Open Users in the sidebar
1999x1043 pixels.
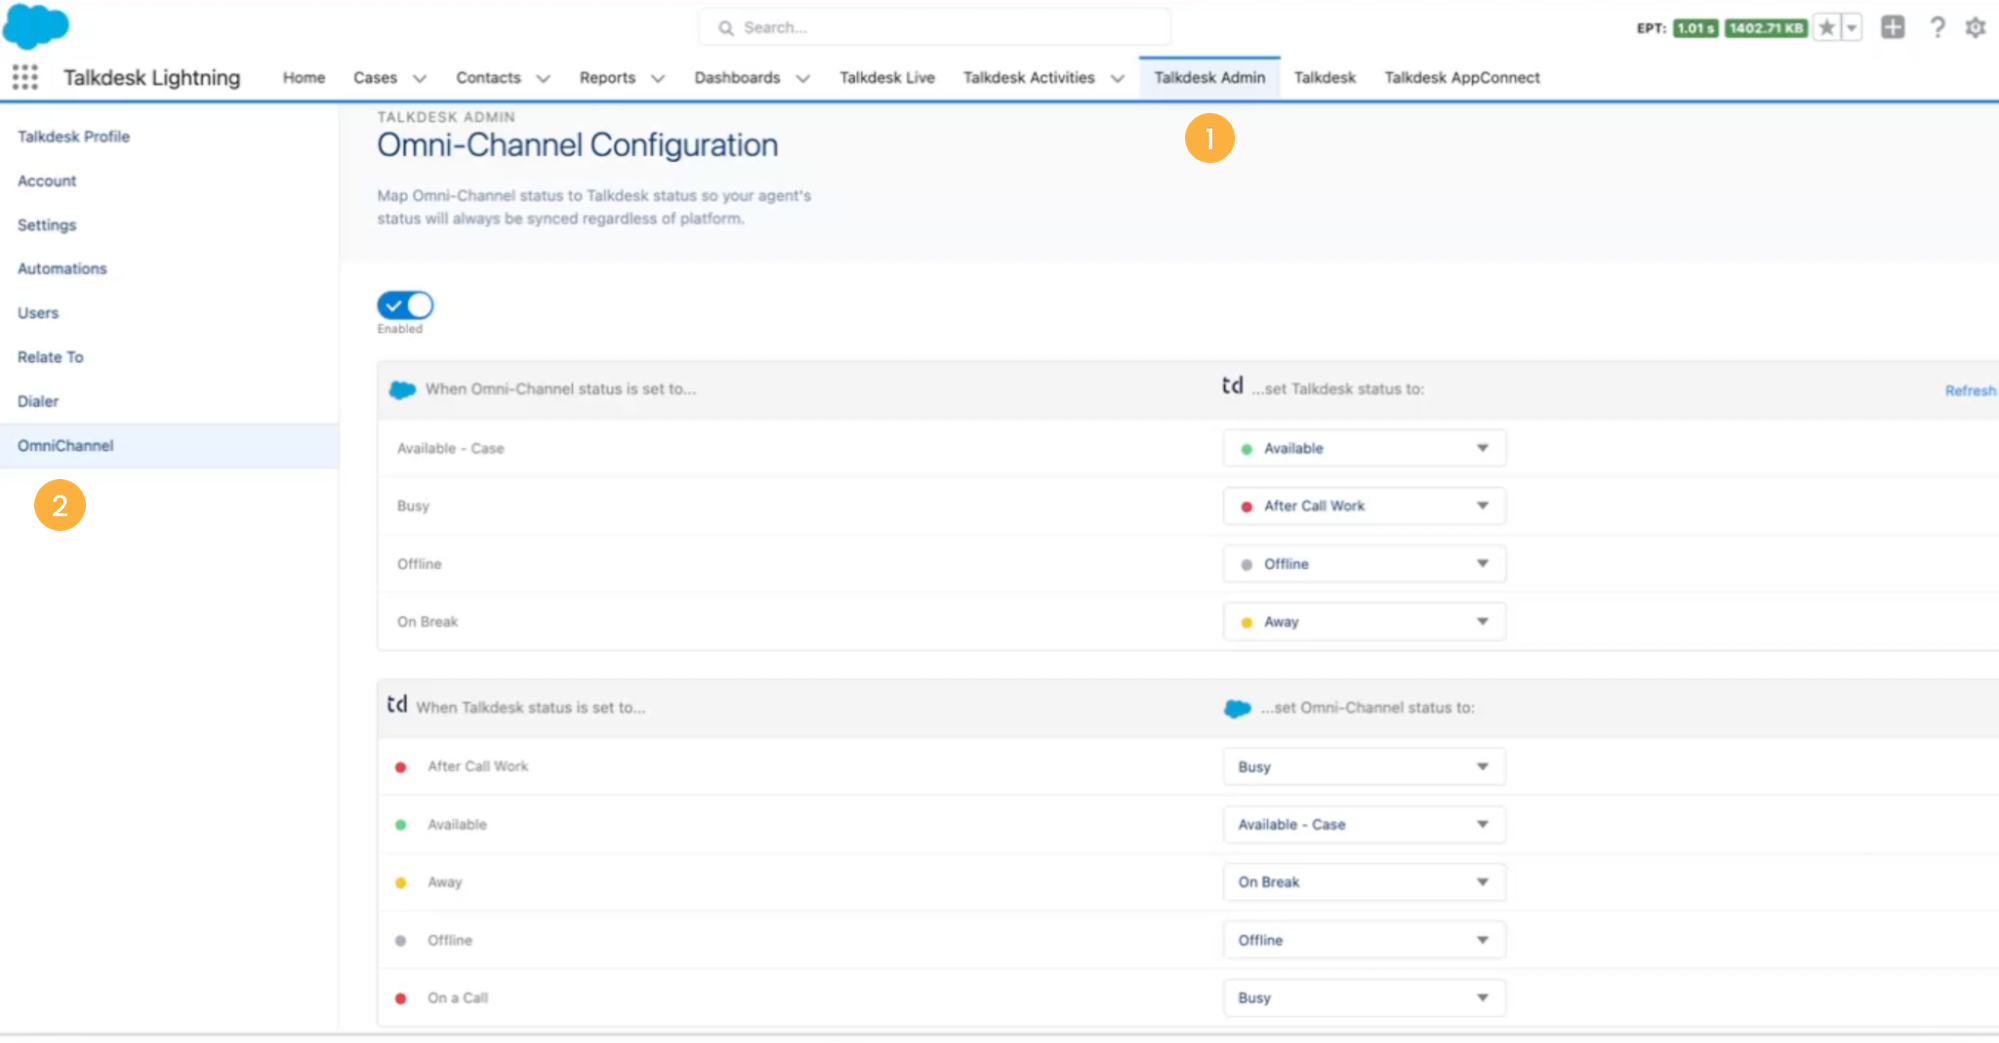click(38, 313)
